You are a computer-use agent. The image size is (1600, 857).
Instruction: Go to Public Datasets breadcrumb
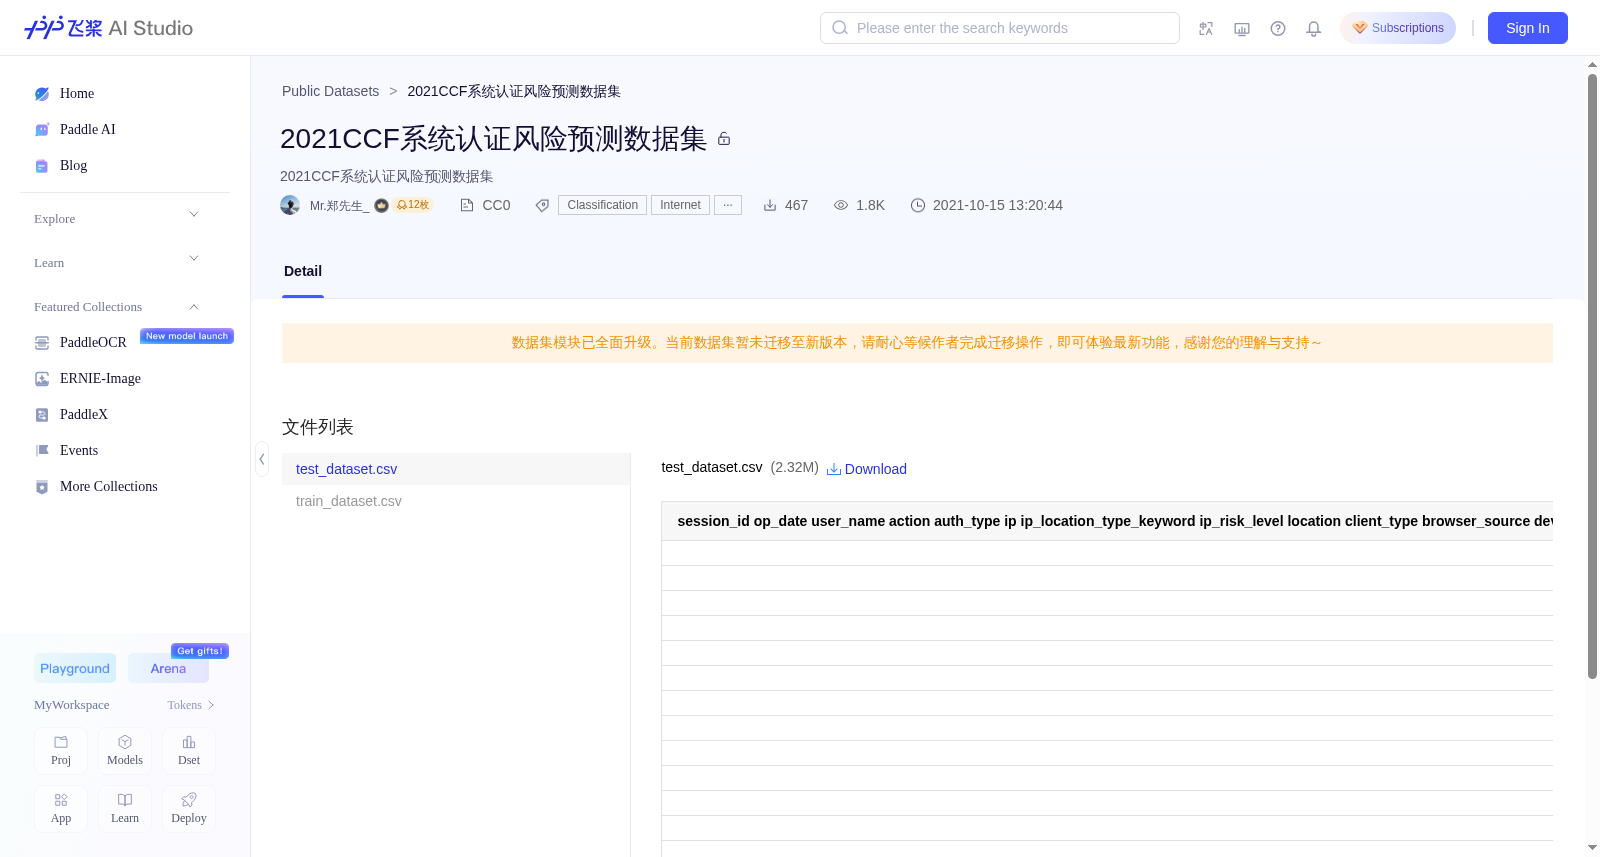coord(330,91)
